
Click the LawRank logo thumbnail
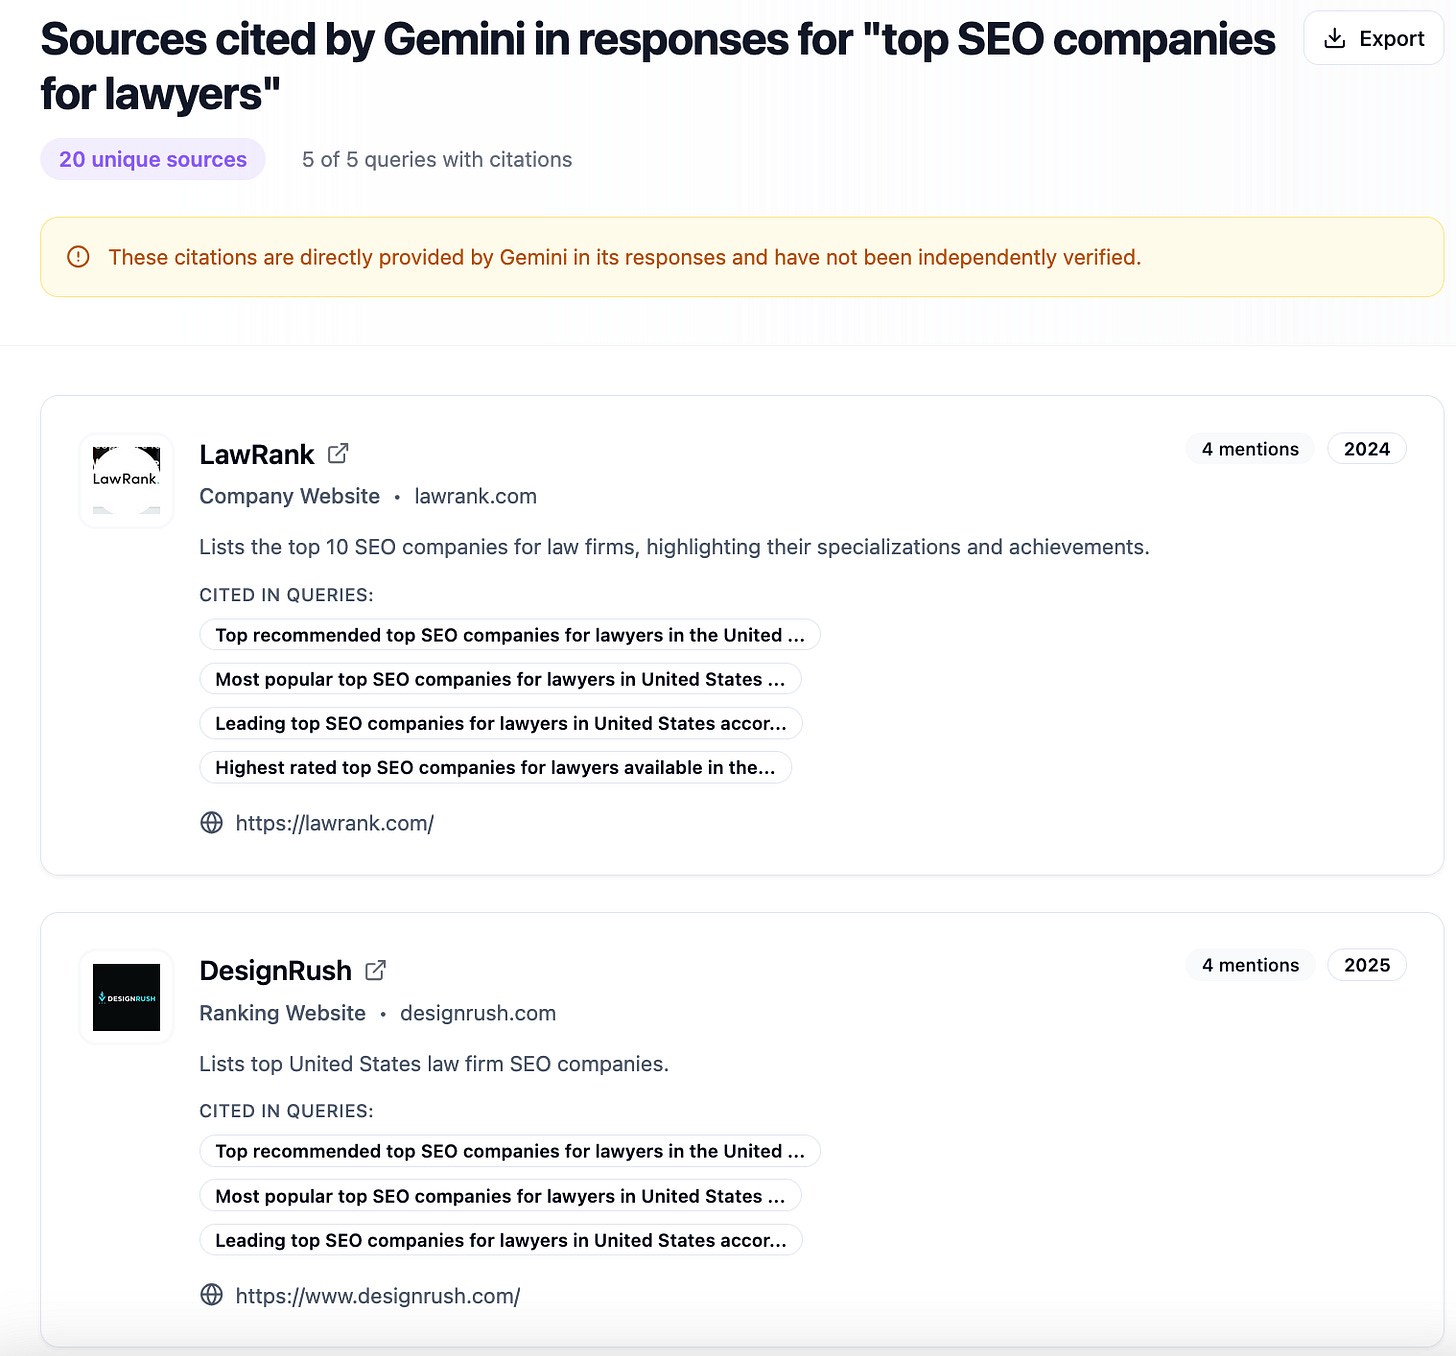126,480
